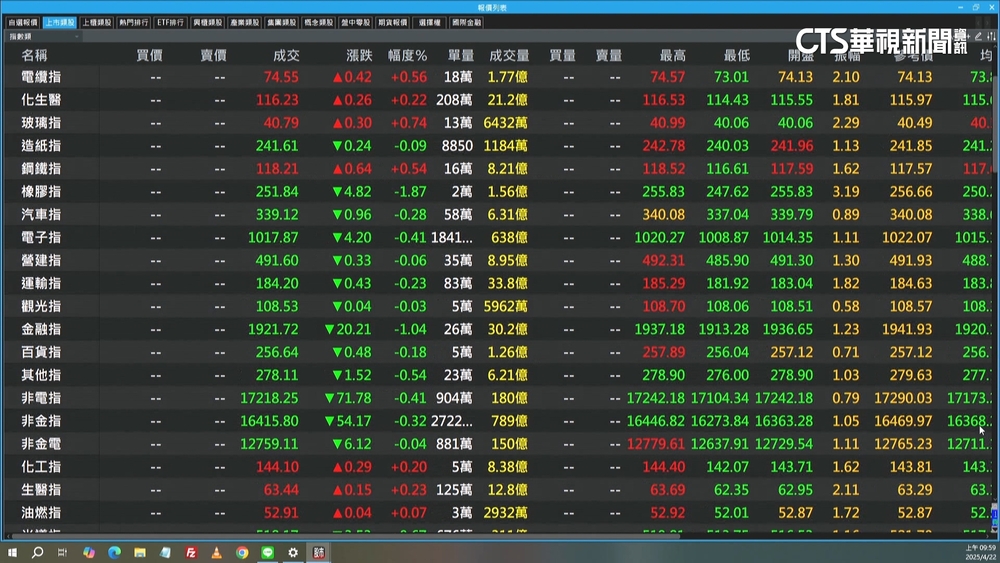Screen dimensions: 1000x563
Task: Launch VLC media player from taskbar
Action: (217, 552)
